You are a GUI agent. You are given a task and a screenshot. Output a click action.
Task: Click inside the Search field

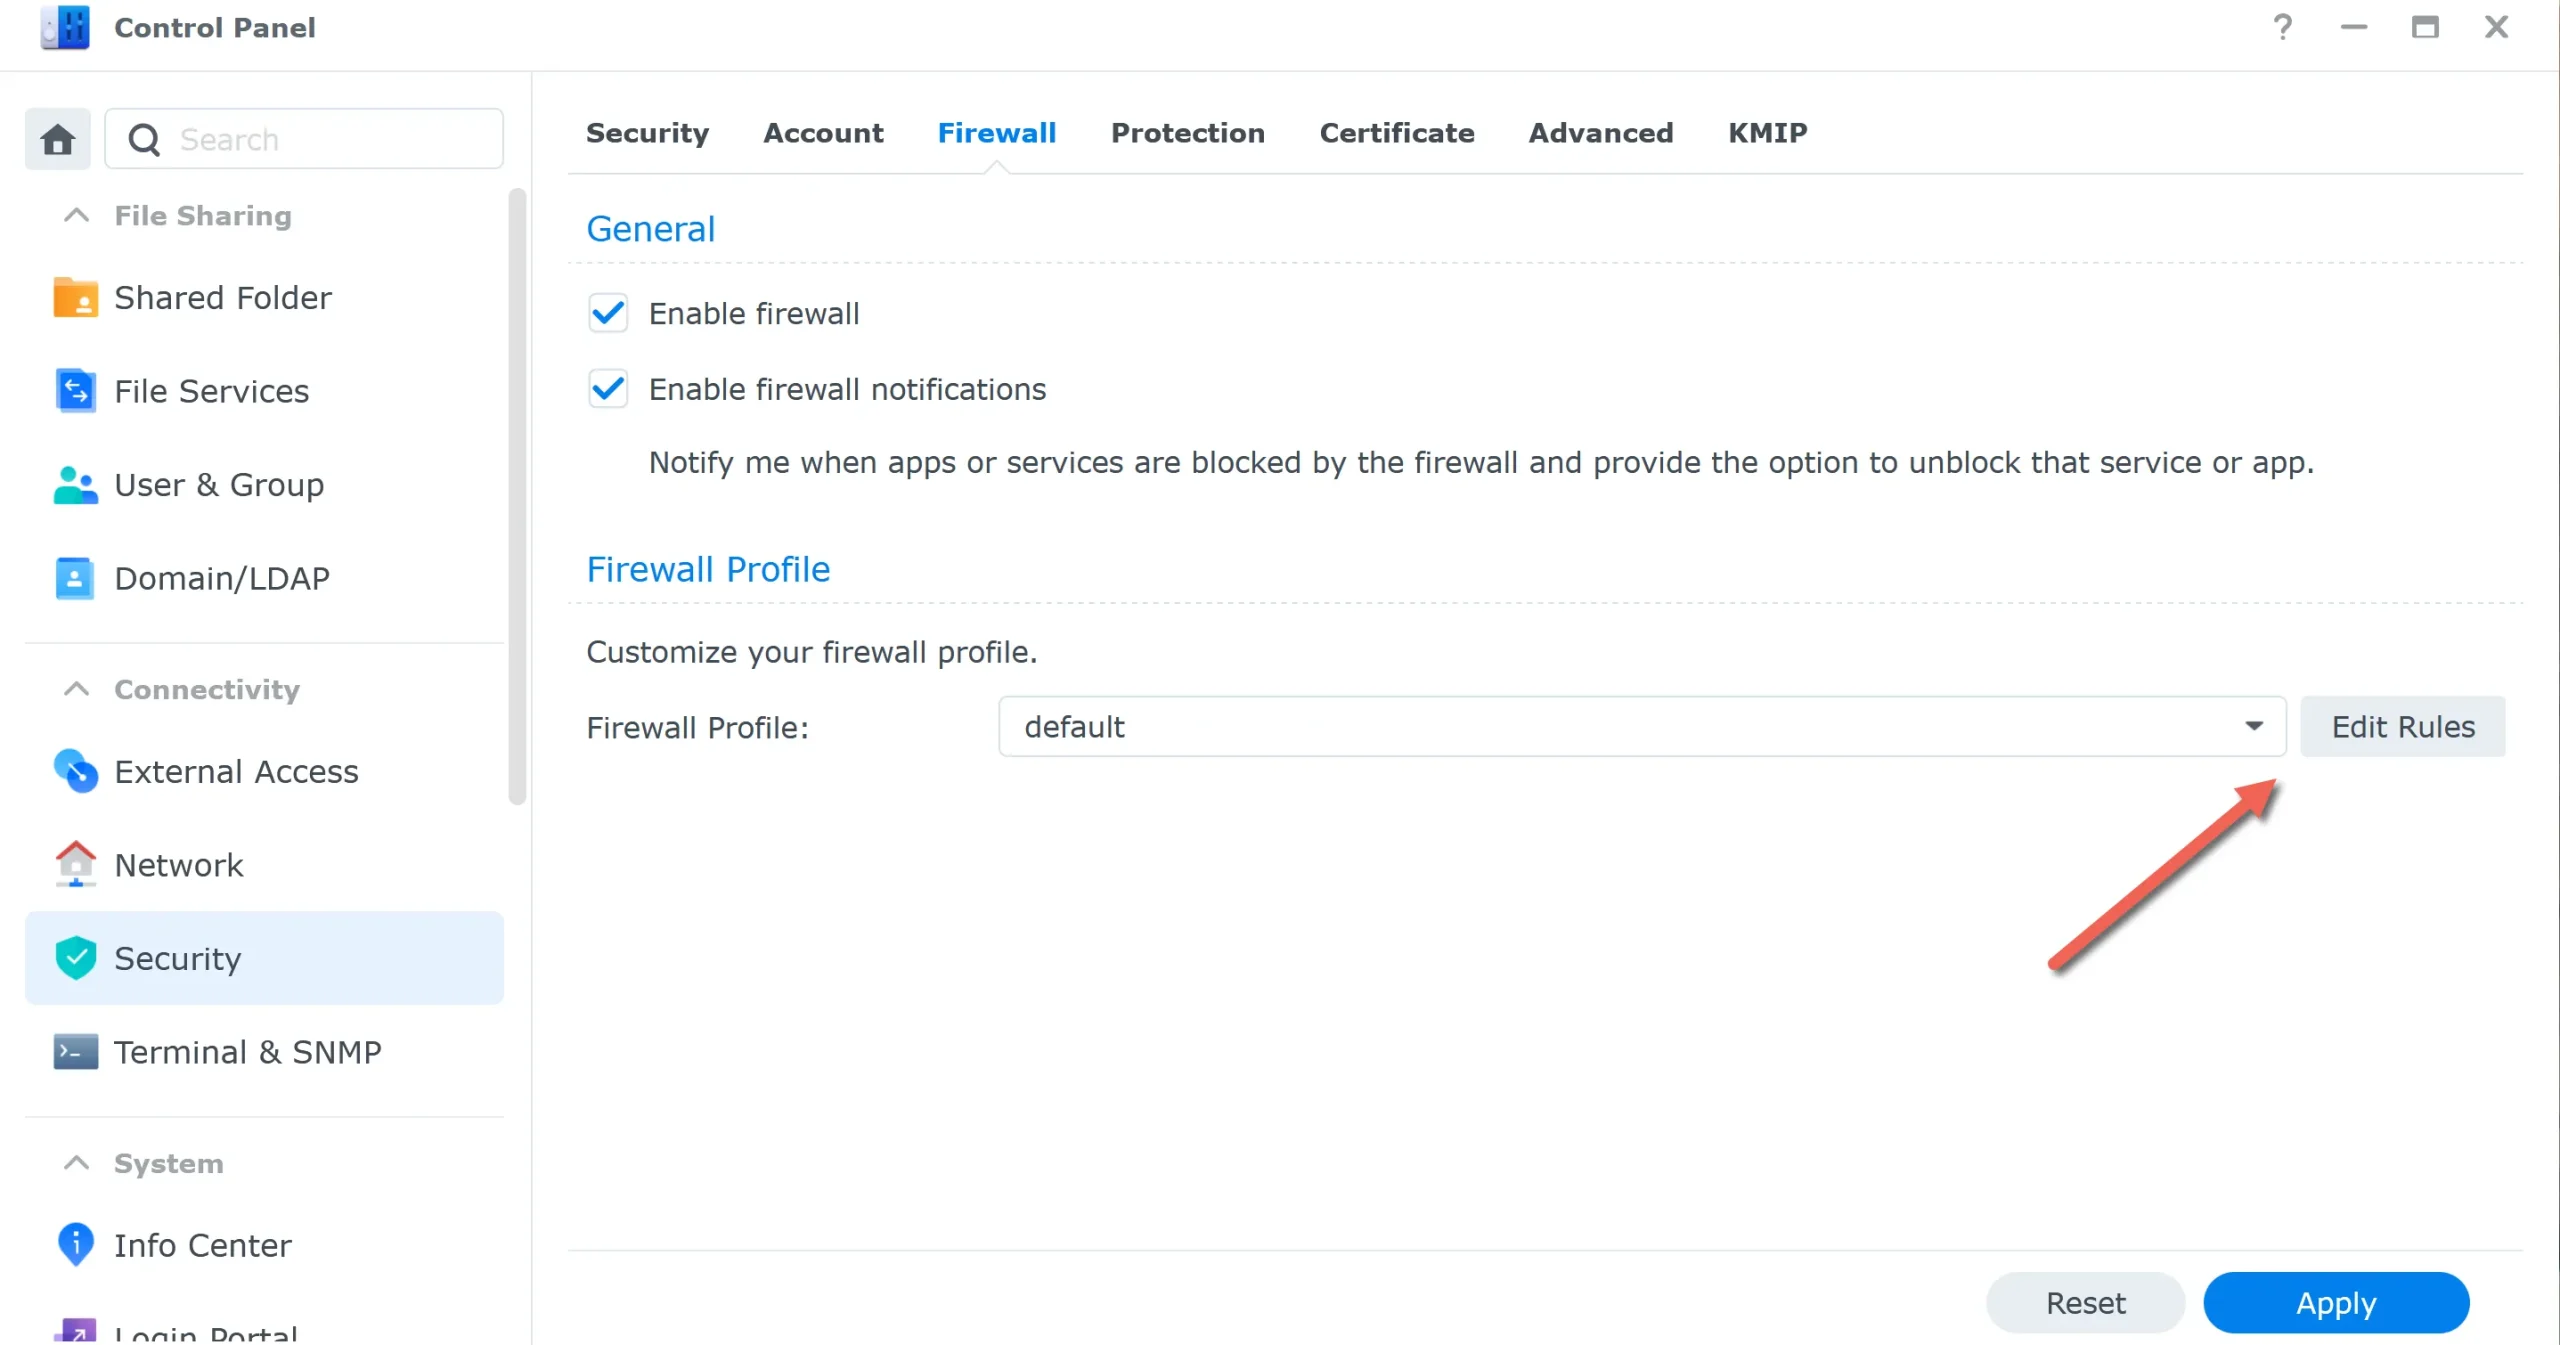[x=300, y=139]
